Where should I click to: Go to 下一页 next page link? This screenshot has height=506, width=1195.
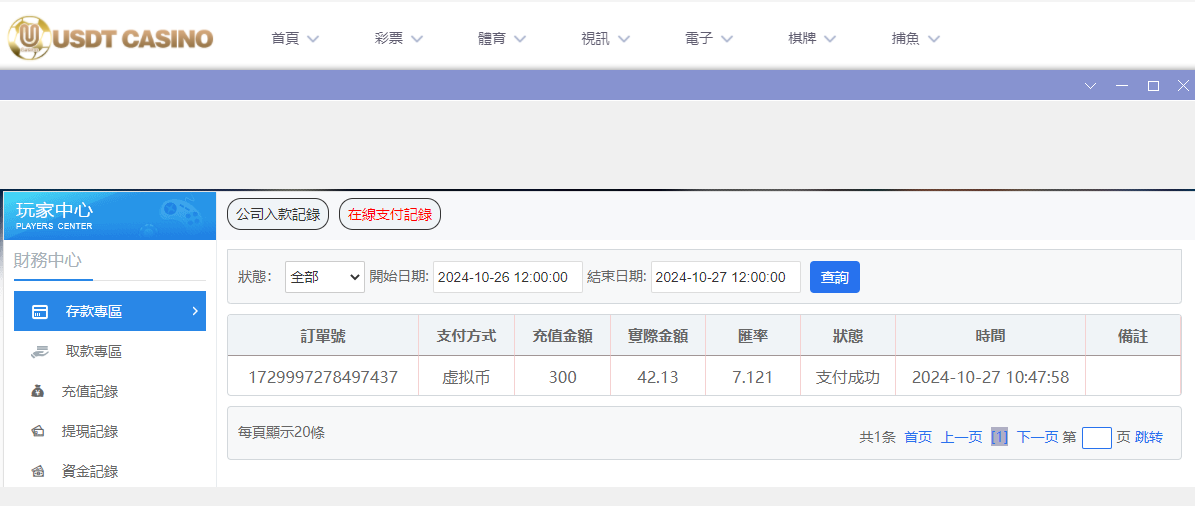[x=1037, y=437]
